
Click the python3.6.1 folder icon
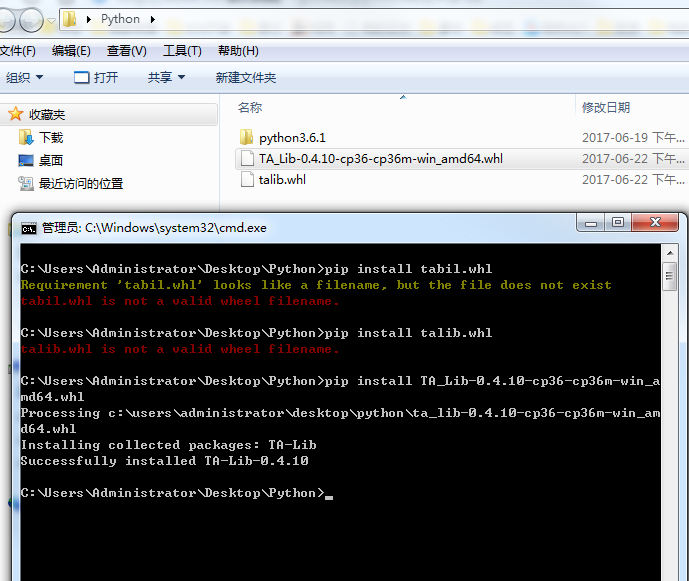[x=246, y=137]
